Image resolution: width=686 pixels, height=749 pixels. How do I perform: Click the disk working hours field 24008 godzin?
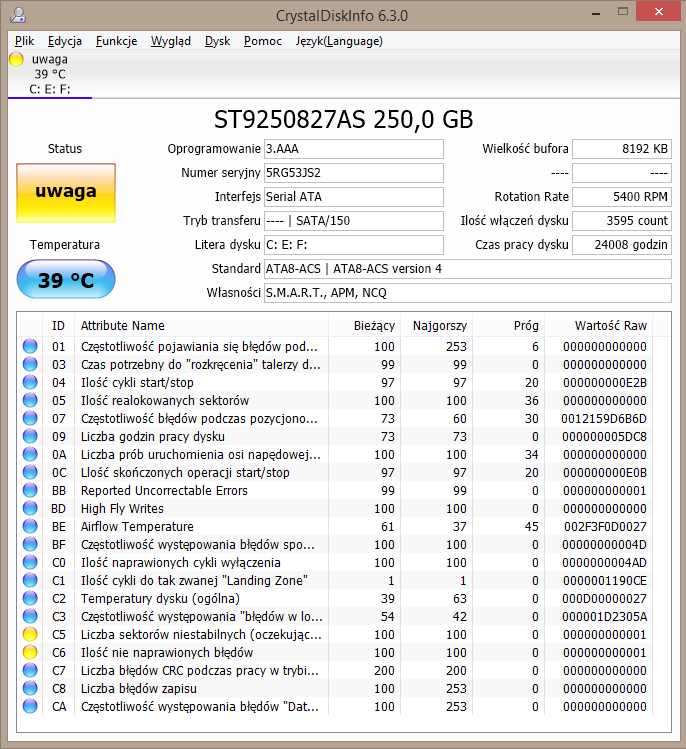coord(621,245)
